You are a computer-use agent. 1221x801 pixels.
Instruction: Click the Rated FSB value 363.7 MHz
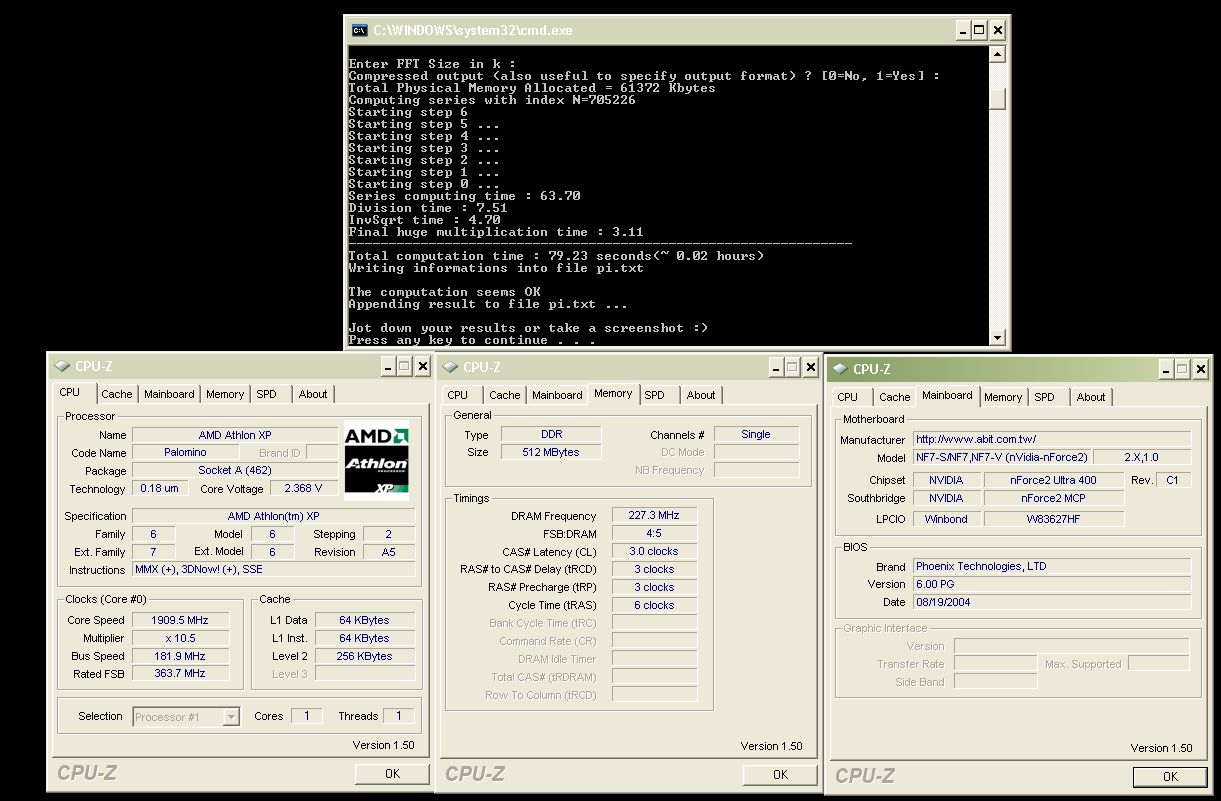(179, 674)
